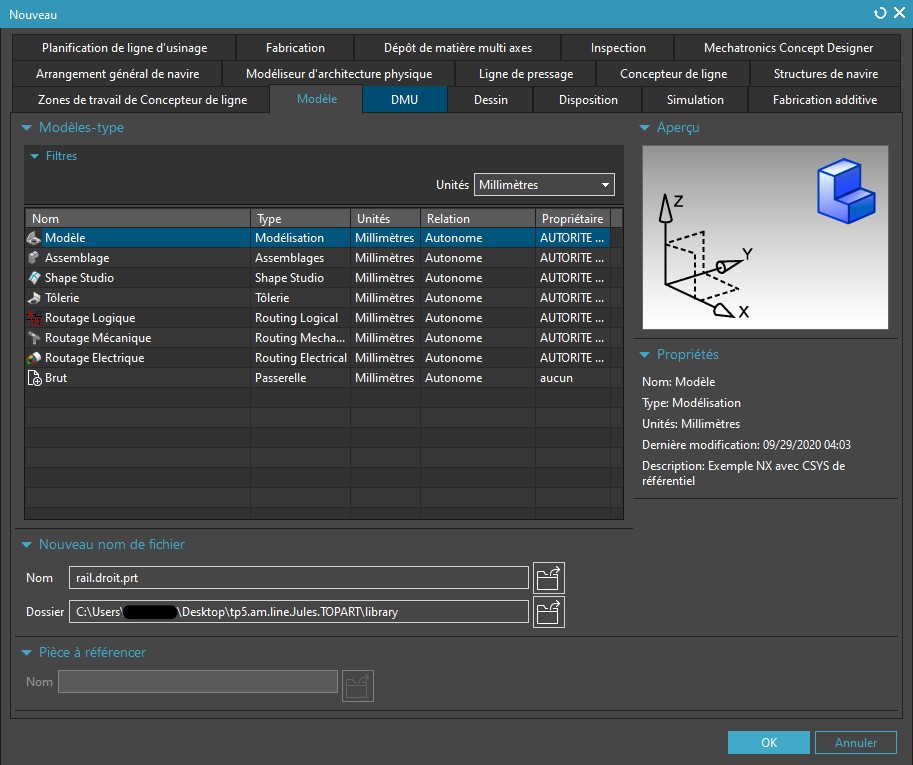Open Zones de travail de Concepteur tab
Viewport: 913px width, 765px height.
click(142, 100)
